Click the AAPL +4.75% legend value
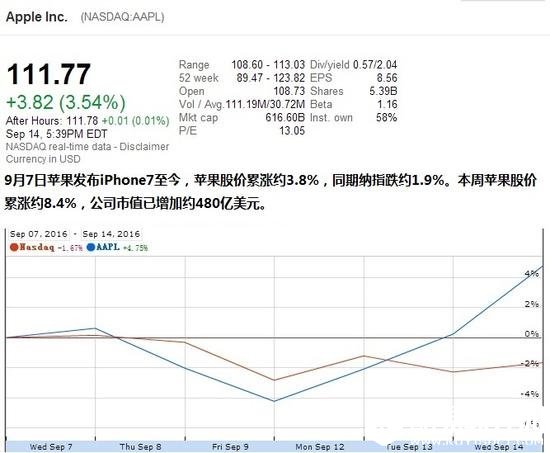The image size is (550, 453). click(x=135, y=248)
